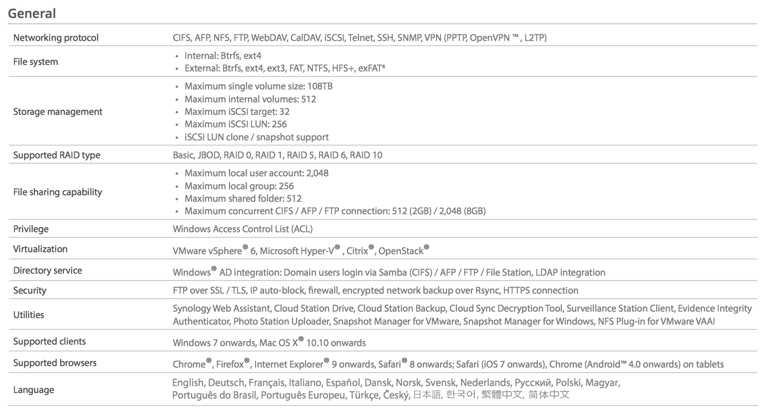Click the iSCSI LUN clone / snapshot support line
Image resolution: width=767 pixels, height=410 pixels.
tap(256, 137)
